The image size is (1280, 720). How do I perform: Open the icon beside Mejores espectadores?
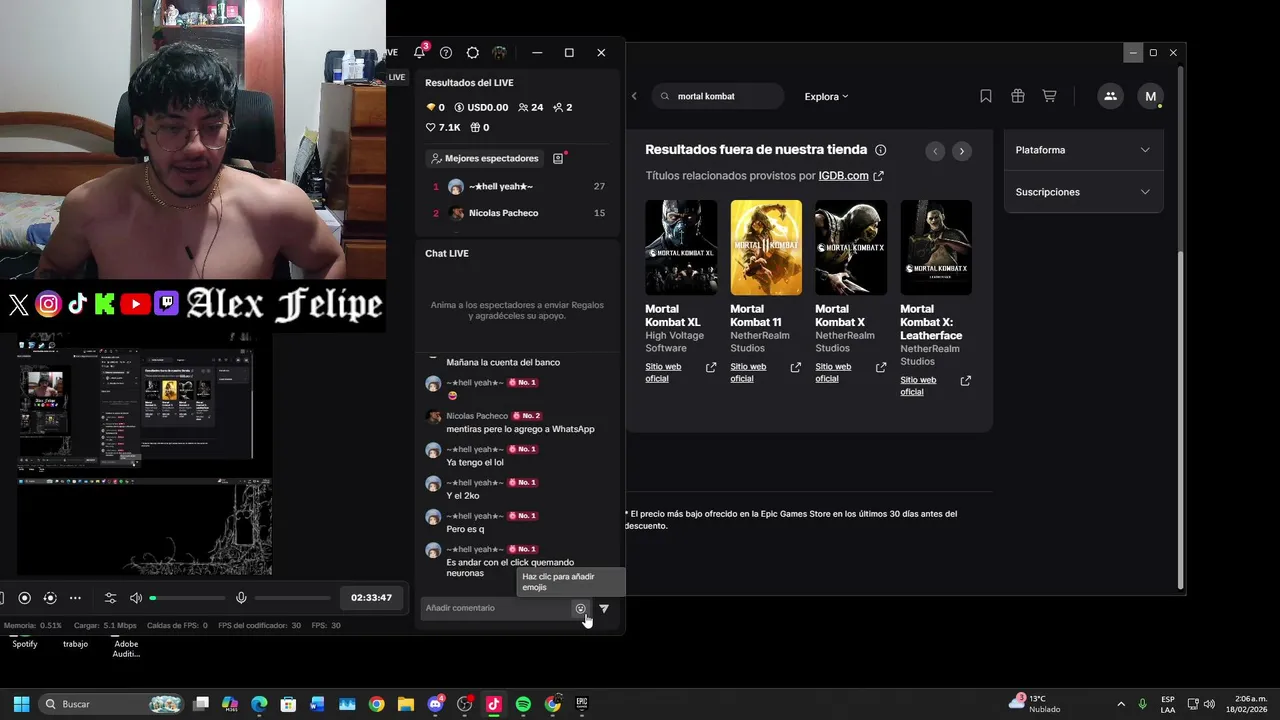pos(558,158)
